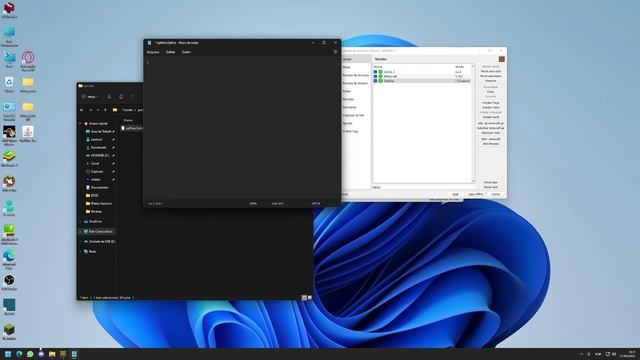Open Mods page in launcher sidebar

click(x=347, y=67)
